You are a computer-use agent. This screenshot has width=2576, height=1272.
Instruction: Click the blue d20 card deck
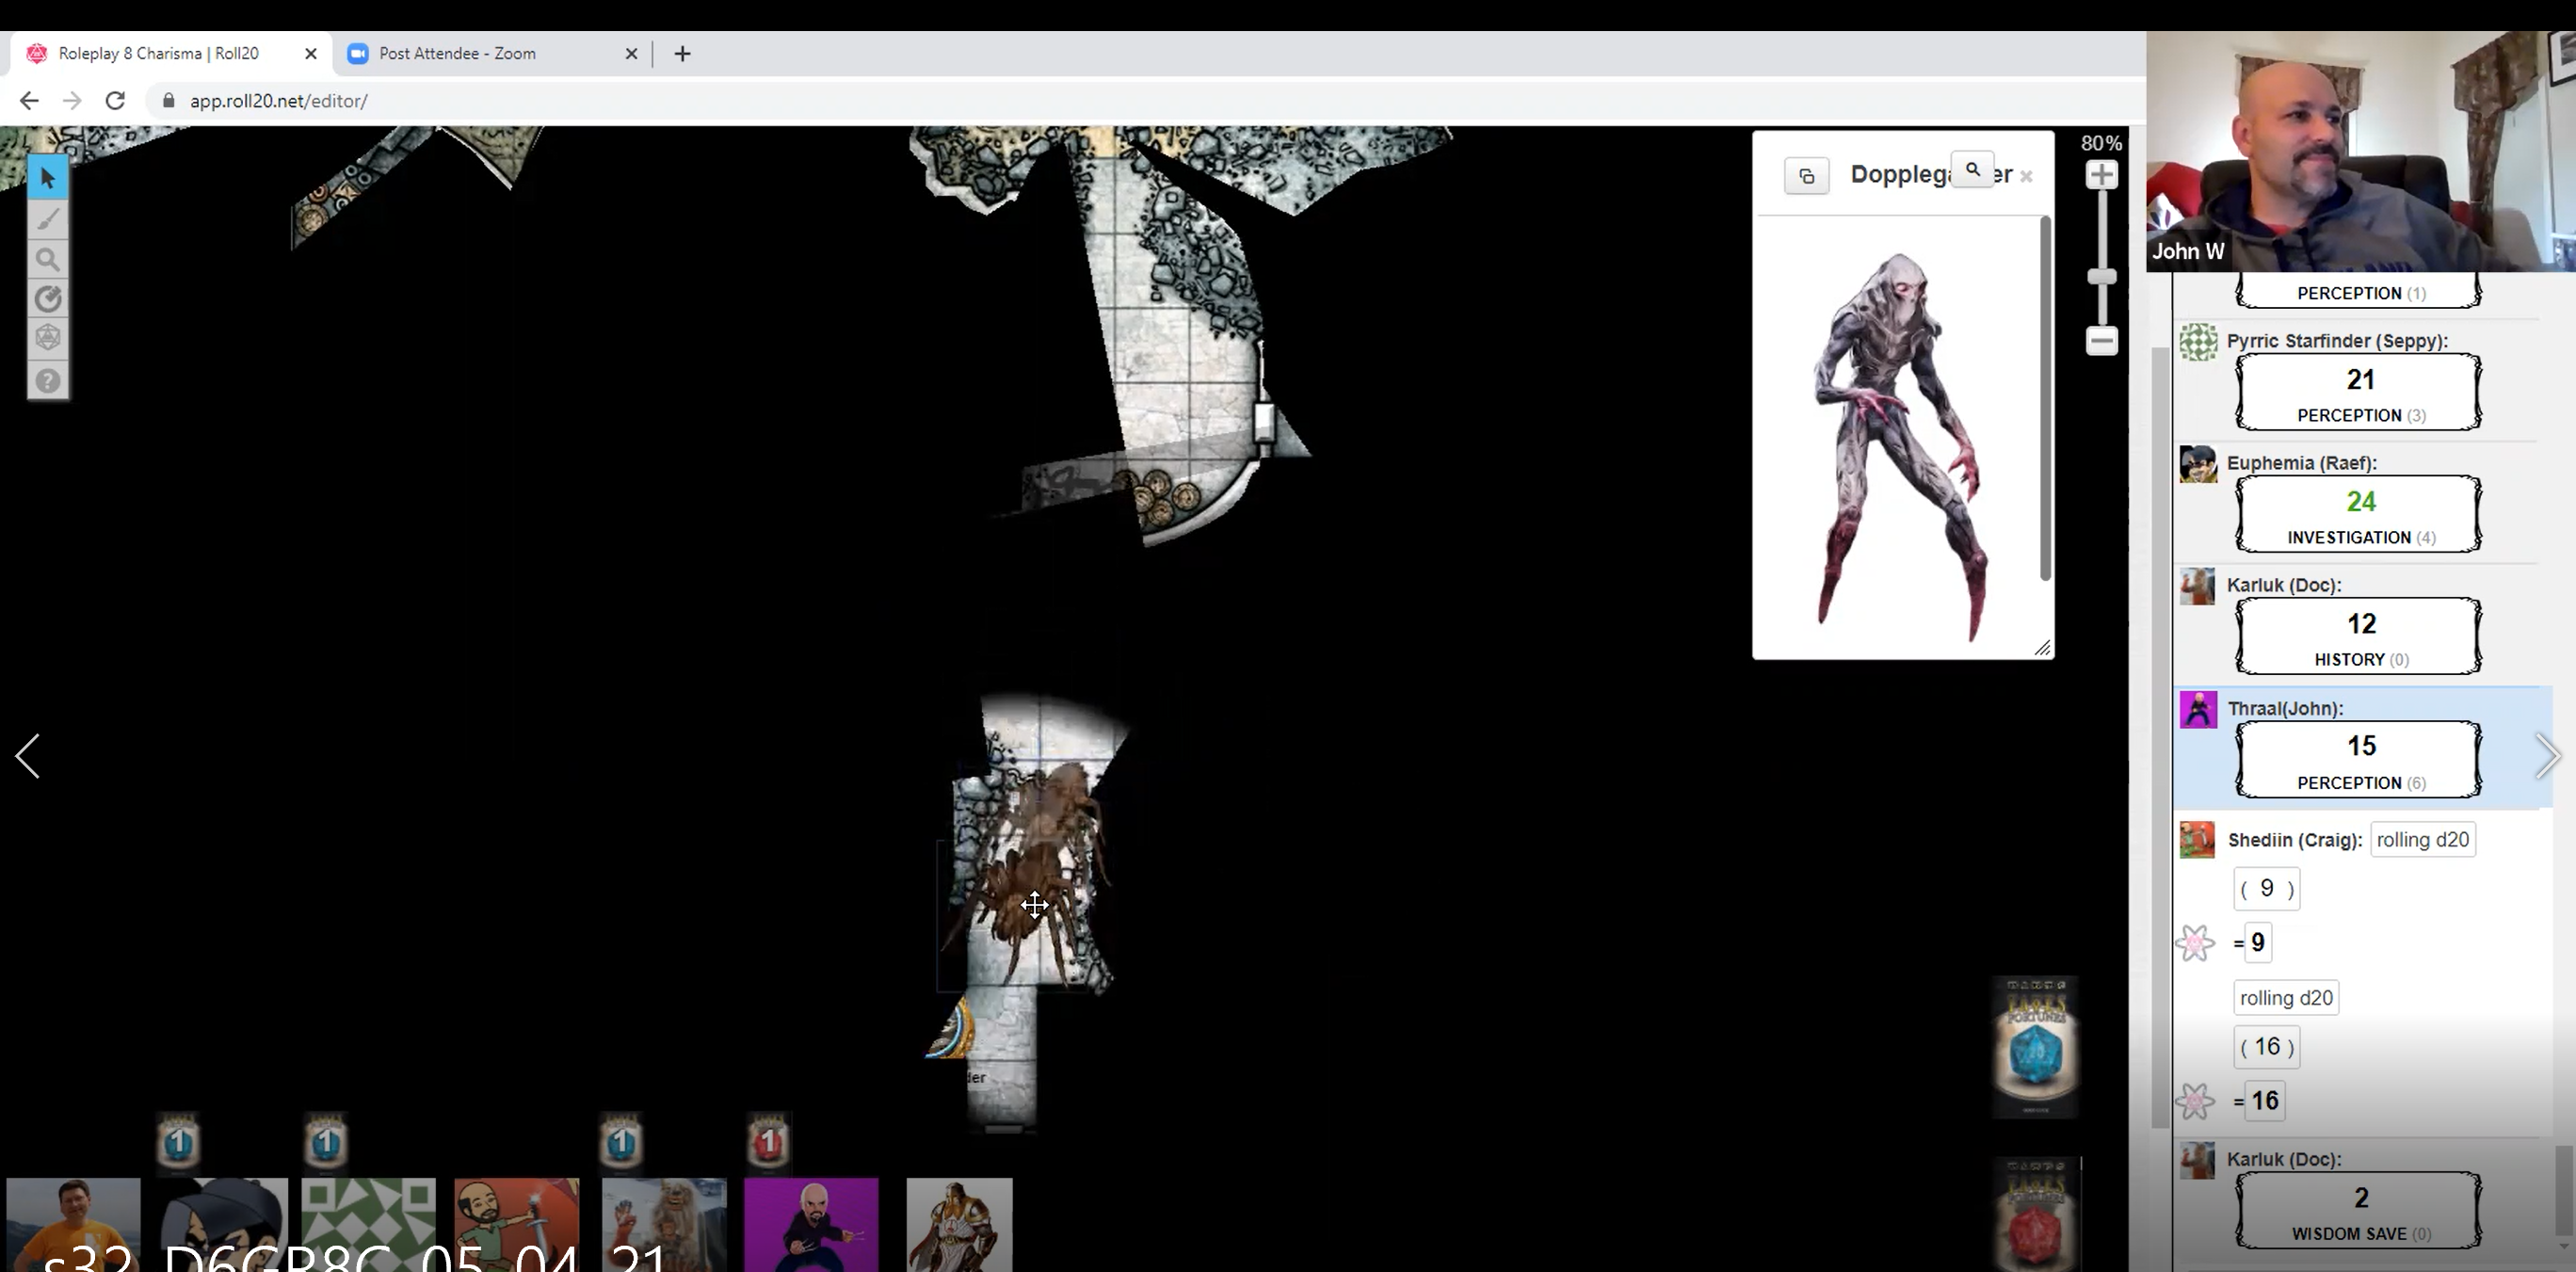click(2035, 1046)
